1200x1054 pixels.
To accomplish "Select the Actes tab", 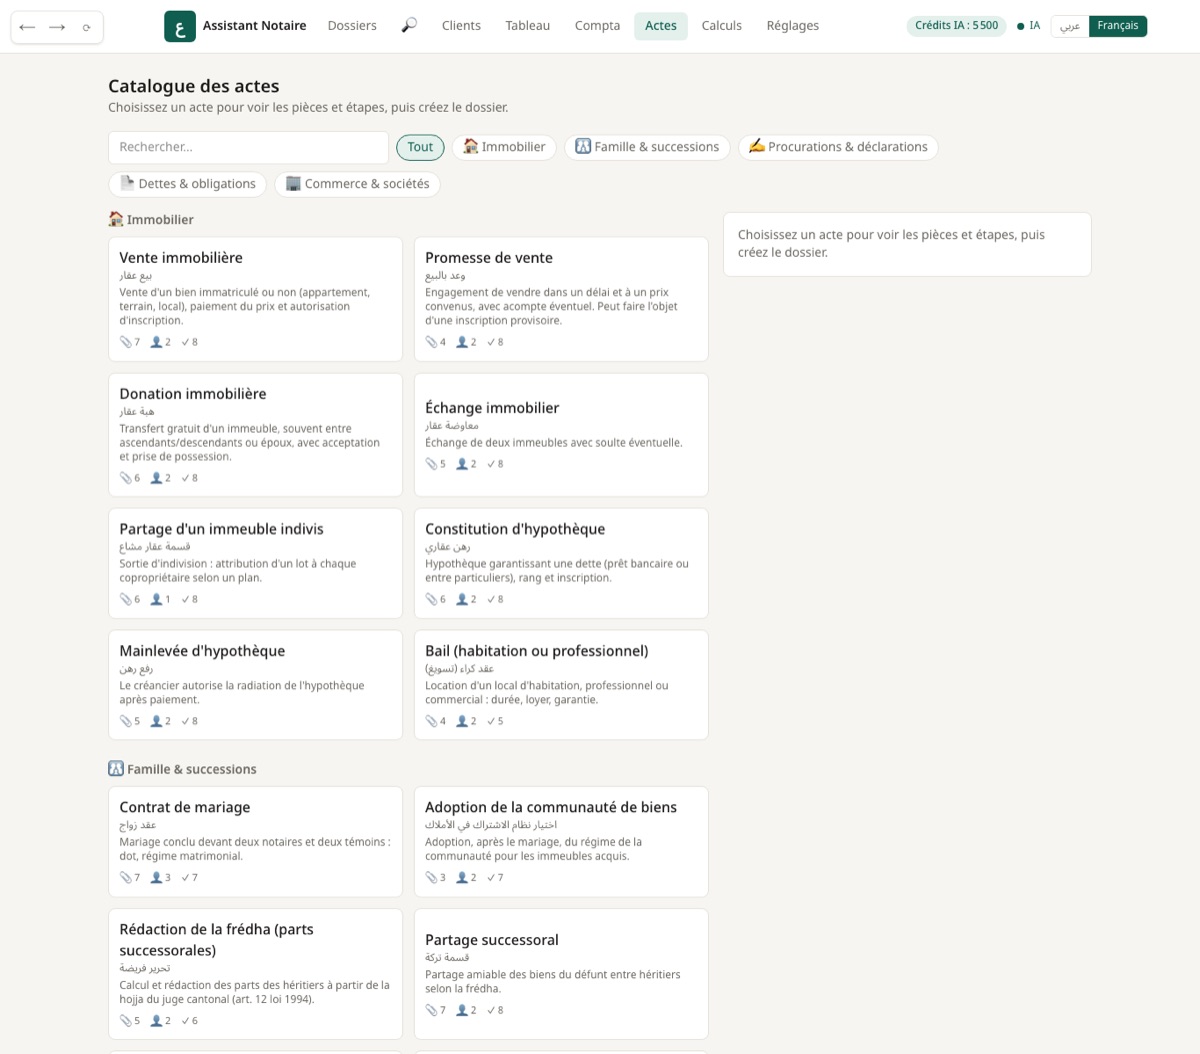I will pos(661,26).
